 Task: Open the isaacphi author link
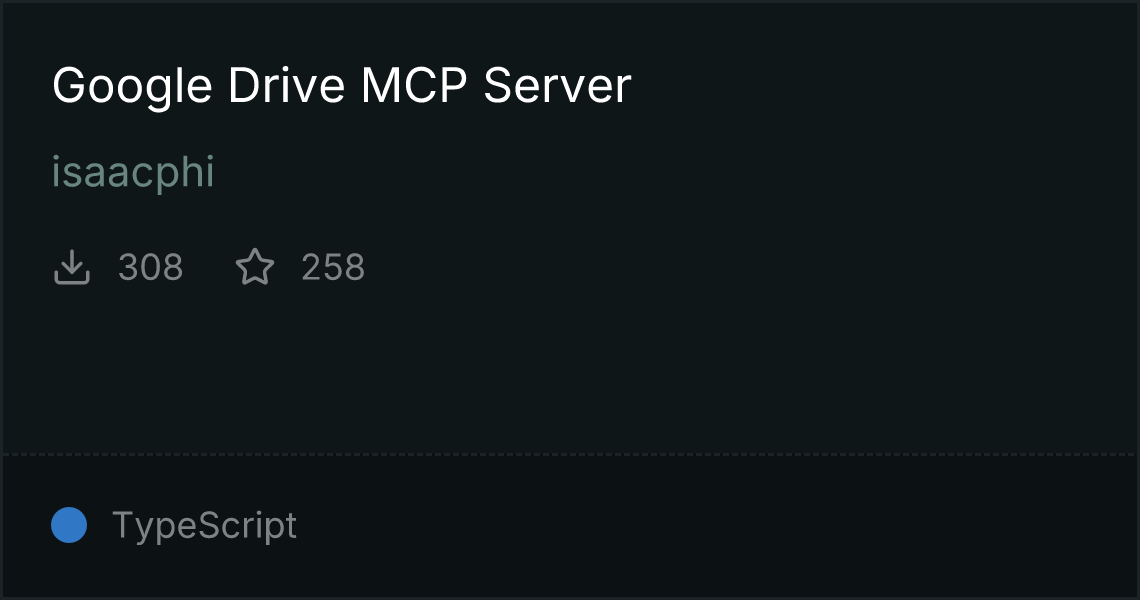tap(133, 172)
